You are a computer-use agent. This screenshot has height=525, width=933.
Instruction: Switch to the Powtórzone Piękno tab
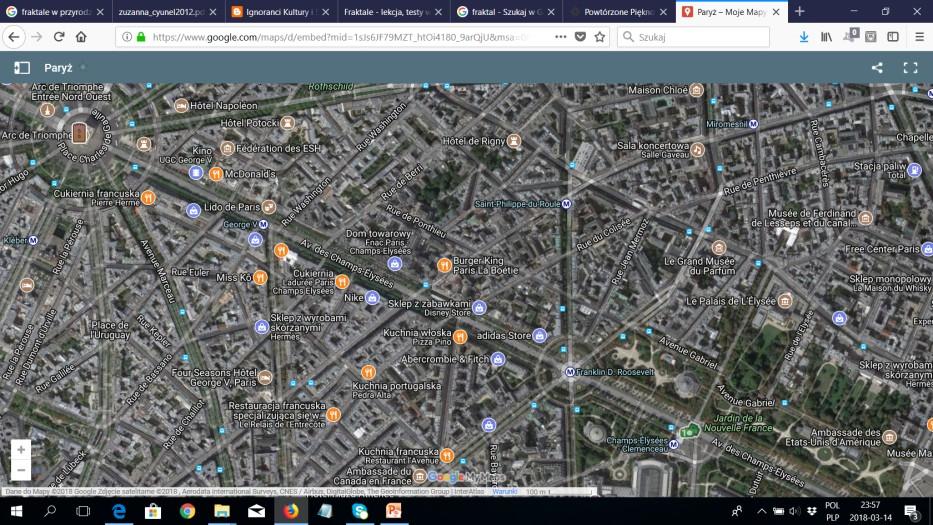tap(618, 11)
